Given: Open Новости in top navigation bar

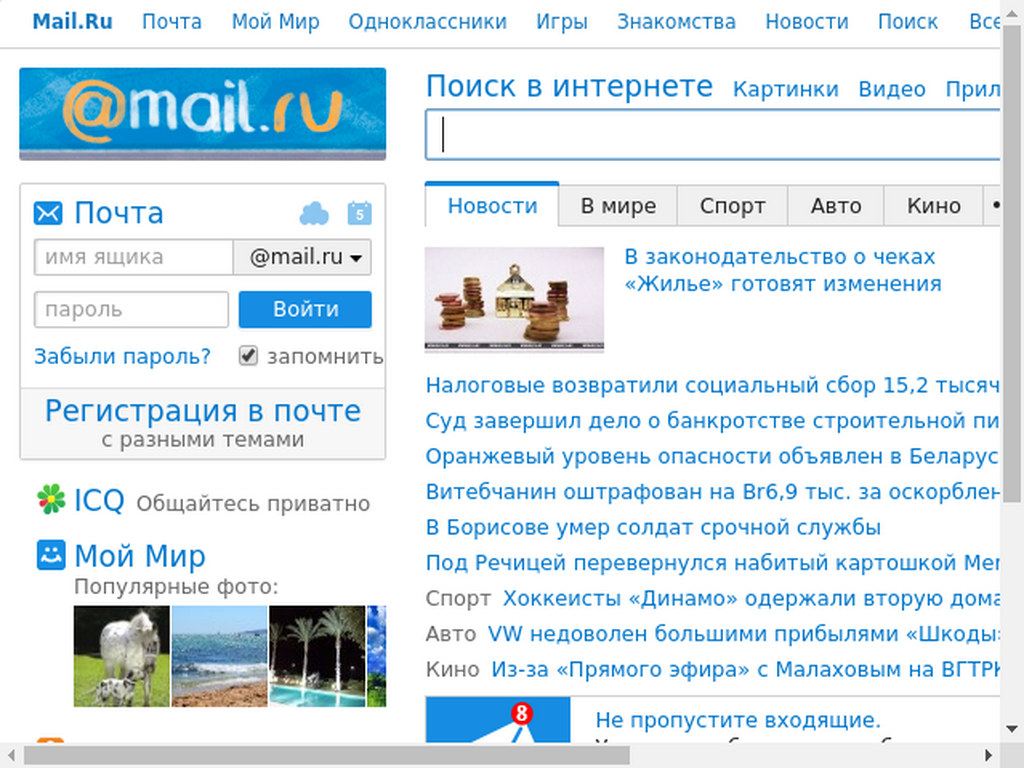Looking at the screenshot, I should tap(807, 22).
